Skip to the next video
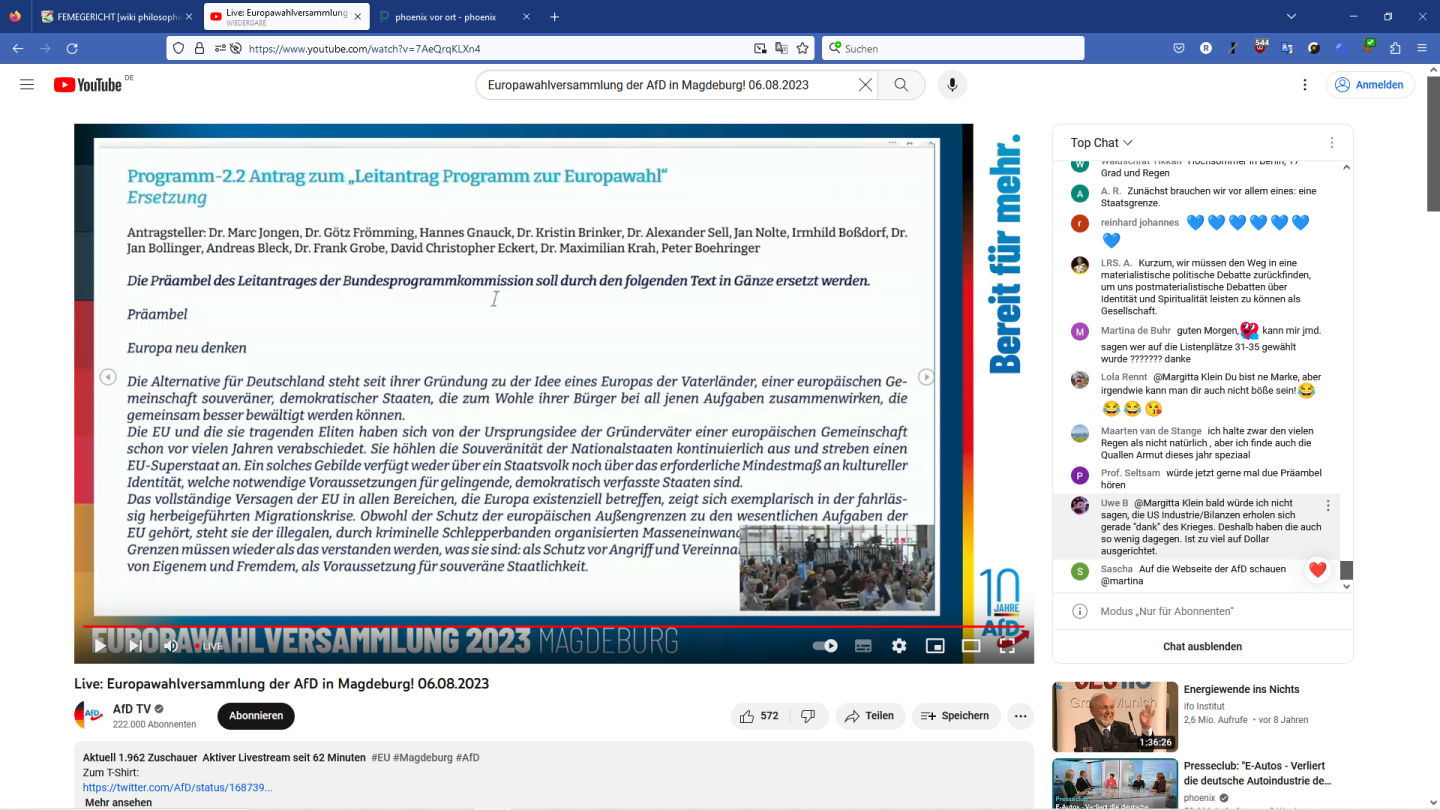Screen dimensions: 1440x810 (x=134, y=646)
